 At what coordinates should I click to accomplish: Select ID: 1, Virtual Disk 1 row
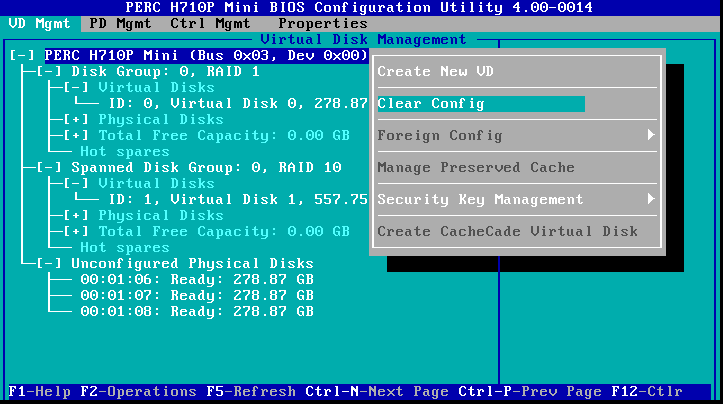pyautogui.click(x=238, y=200)
